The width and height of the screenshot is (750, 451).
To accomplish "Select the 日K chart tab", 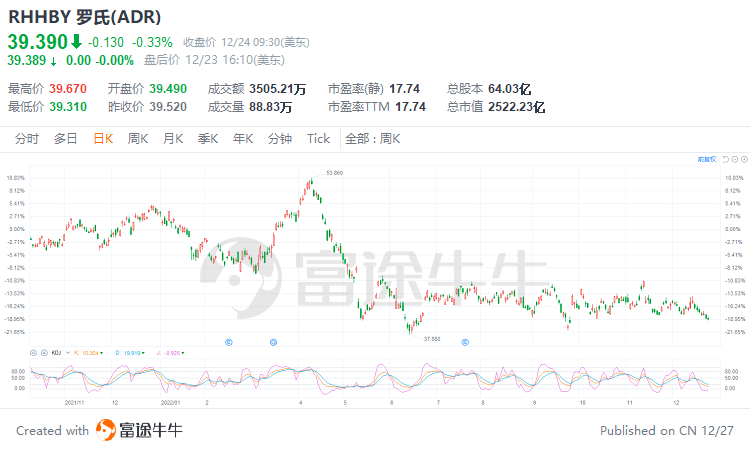I will point(103,139).
